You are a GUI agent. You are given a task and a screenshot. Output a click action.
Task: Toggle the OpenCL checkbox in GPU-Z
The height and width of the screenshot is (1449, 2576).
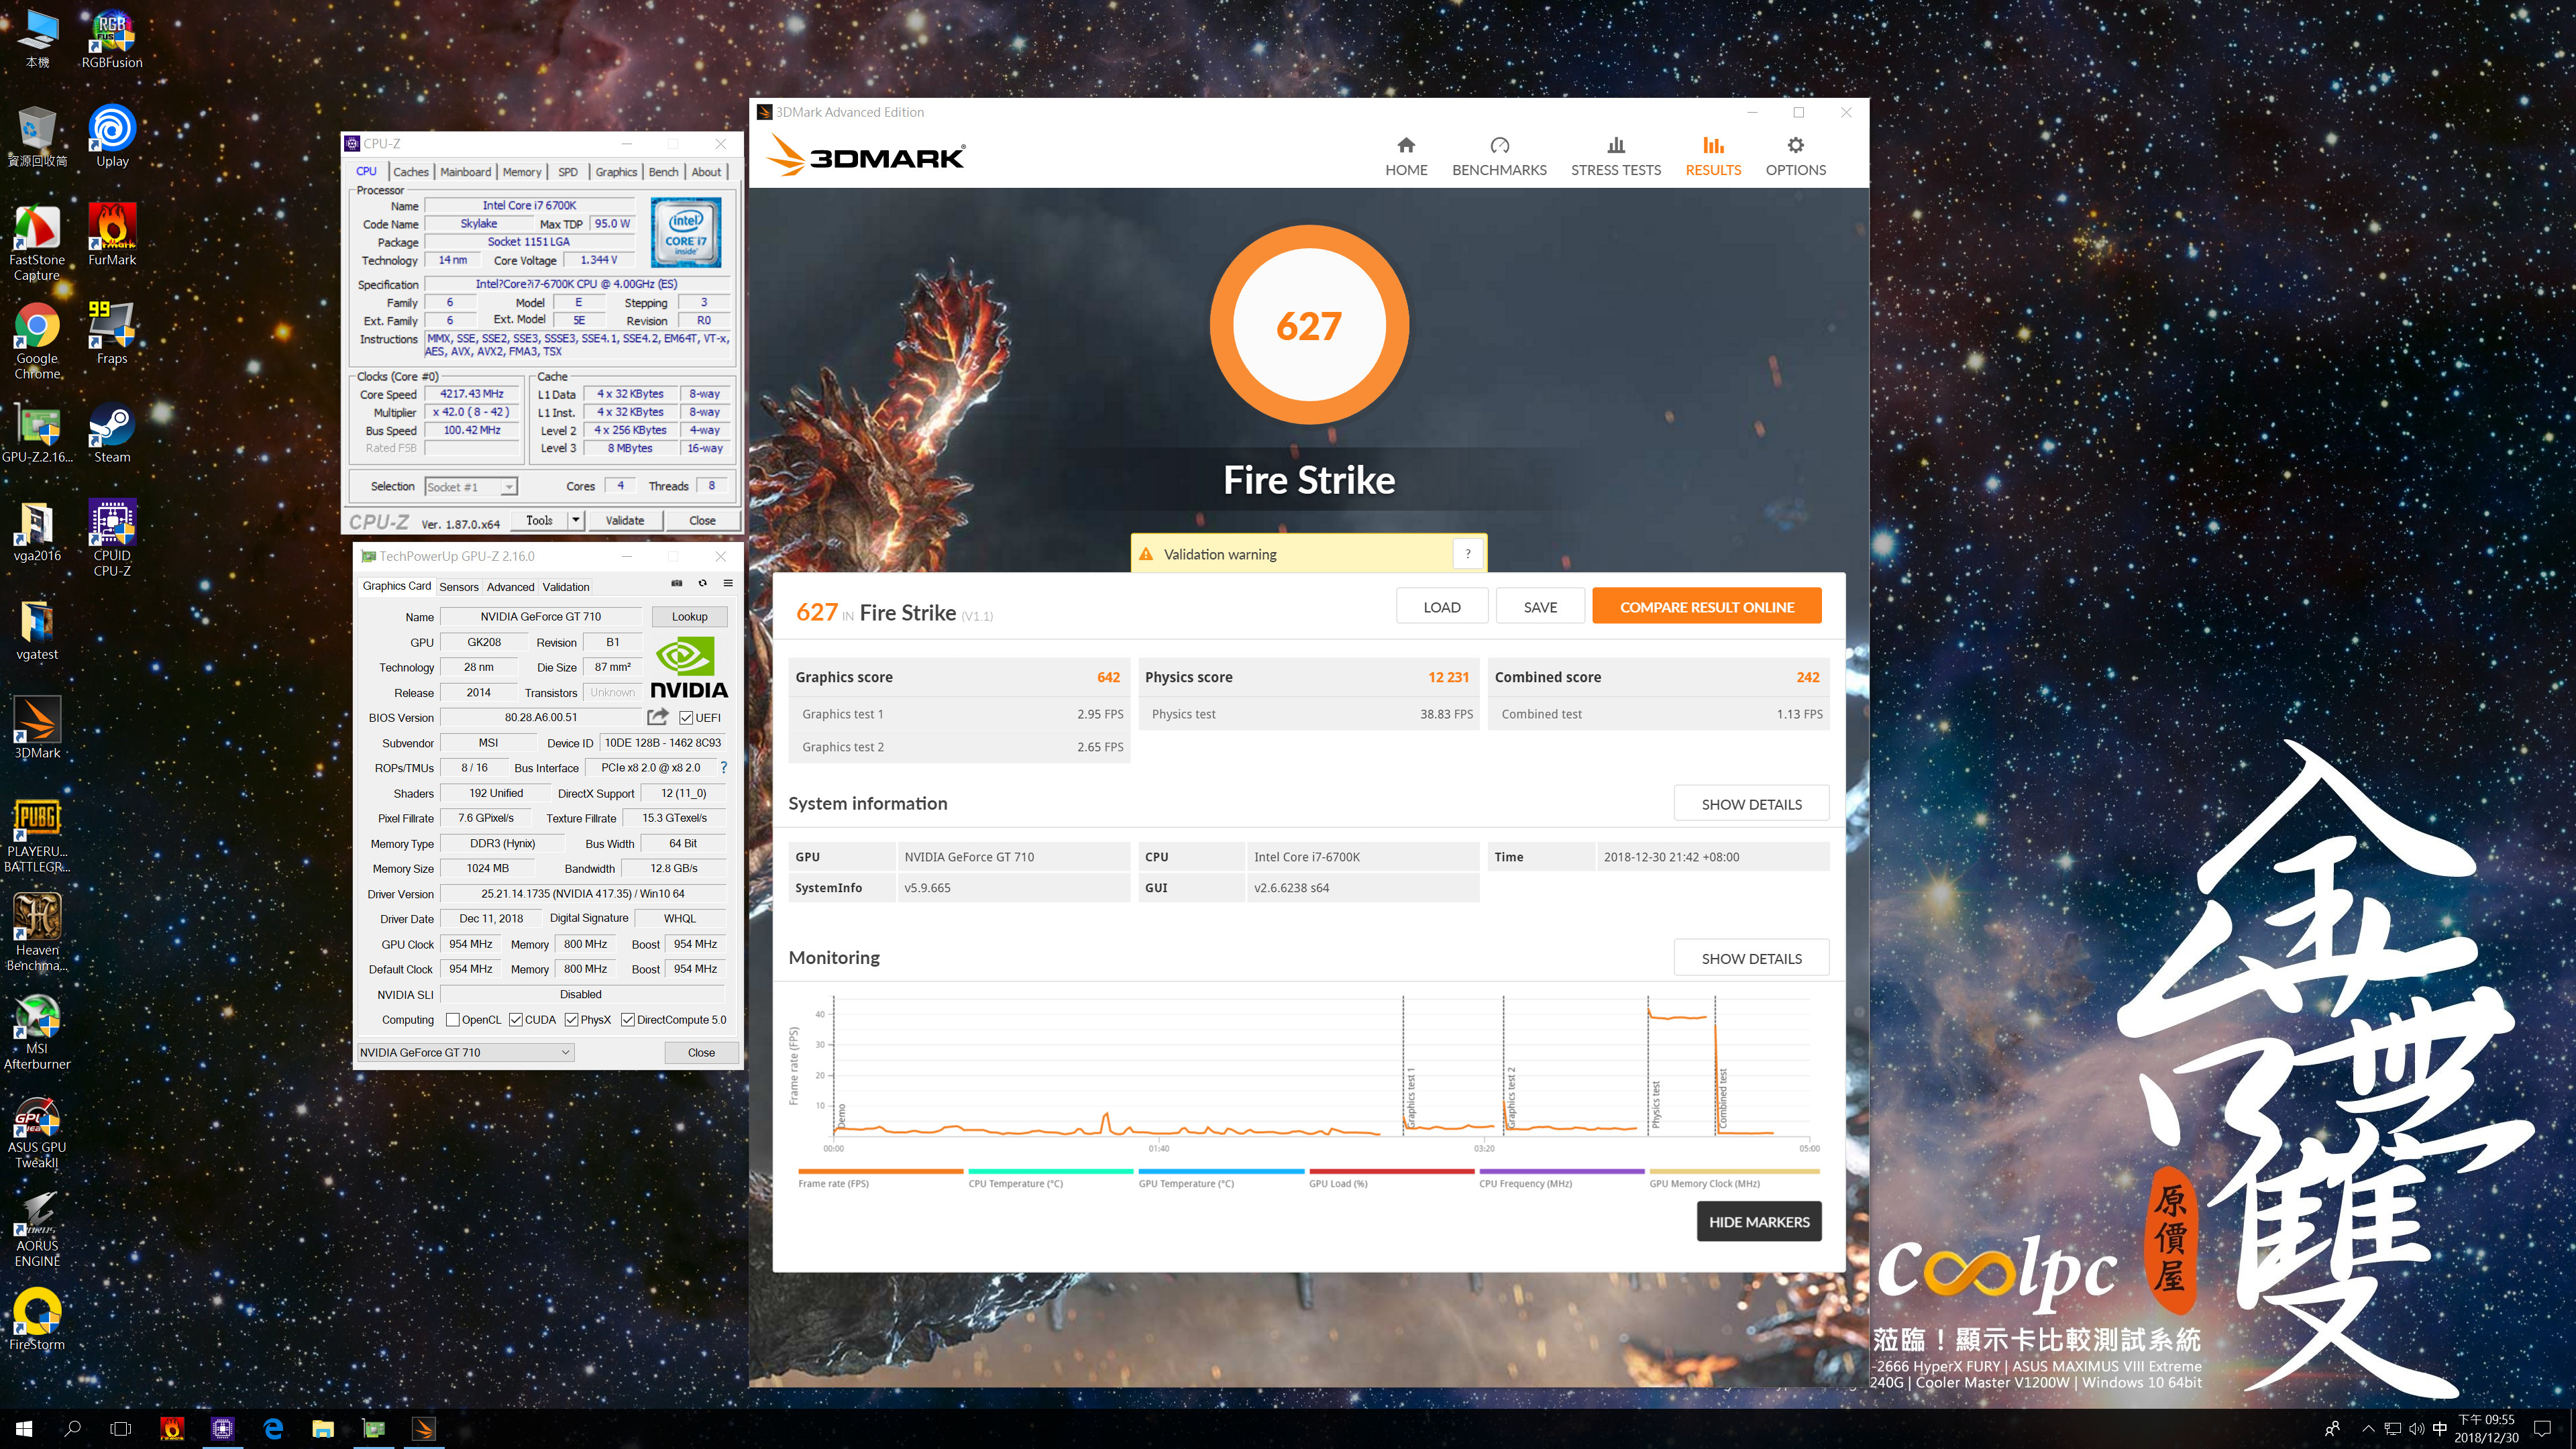pos(453,1020)
